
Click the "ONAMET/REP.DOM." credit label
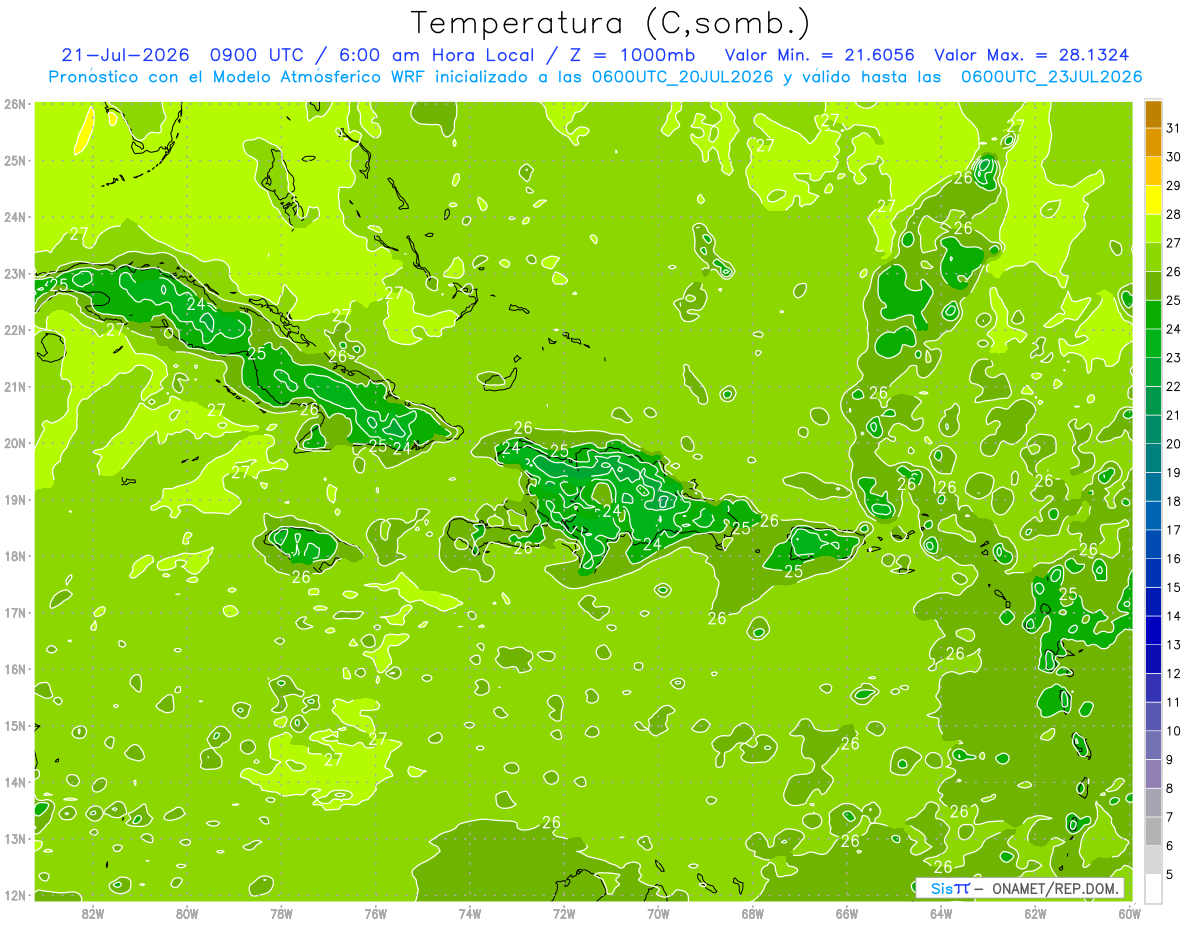[1054, 889]
